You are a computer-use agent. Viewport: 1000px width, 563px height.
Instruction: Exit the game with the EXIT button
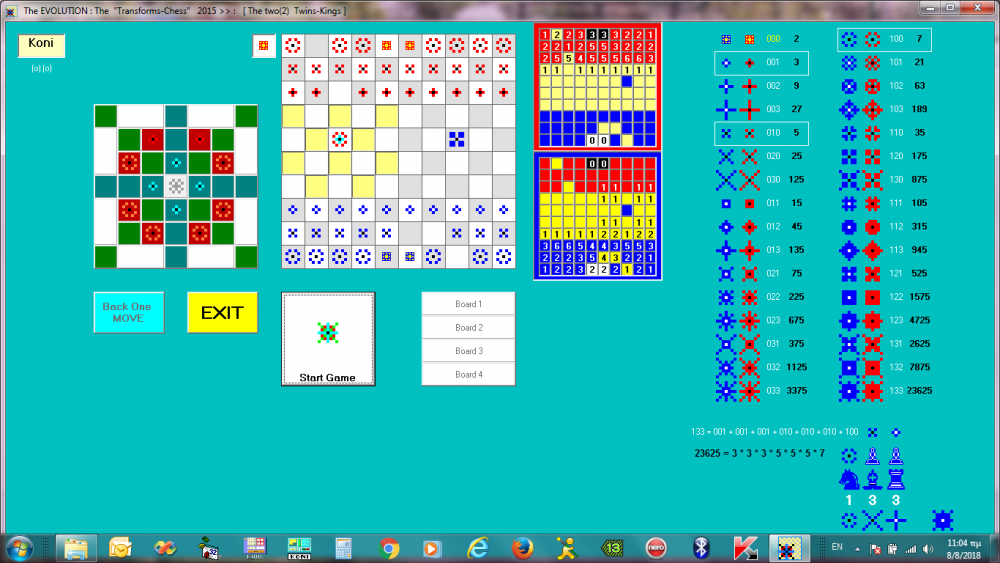(x=223, y=312)
